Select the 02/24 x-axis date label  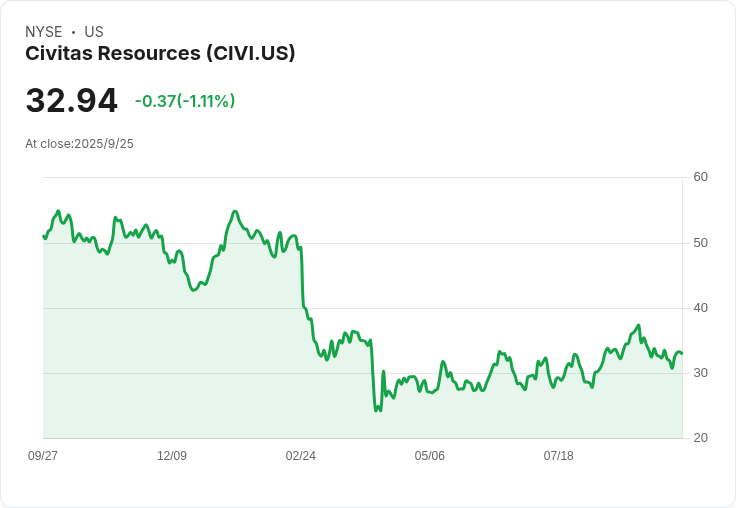pyautogui.click(x=301, y=456)
